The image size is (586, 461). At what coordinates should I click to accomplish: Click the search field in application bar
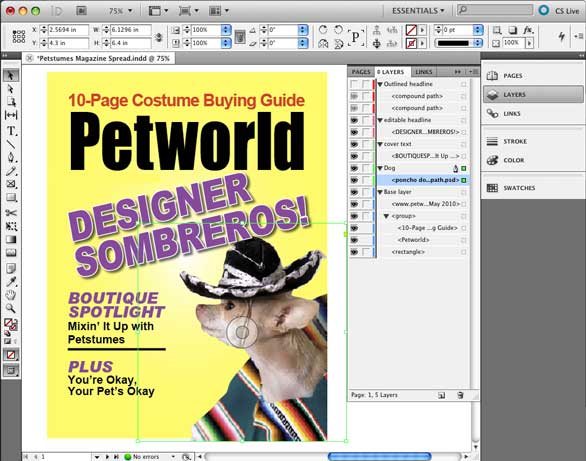pyautogui.click(x=495, y=10)
